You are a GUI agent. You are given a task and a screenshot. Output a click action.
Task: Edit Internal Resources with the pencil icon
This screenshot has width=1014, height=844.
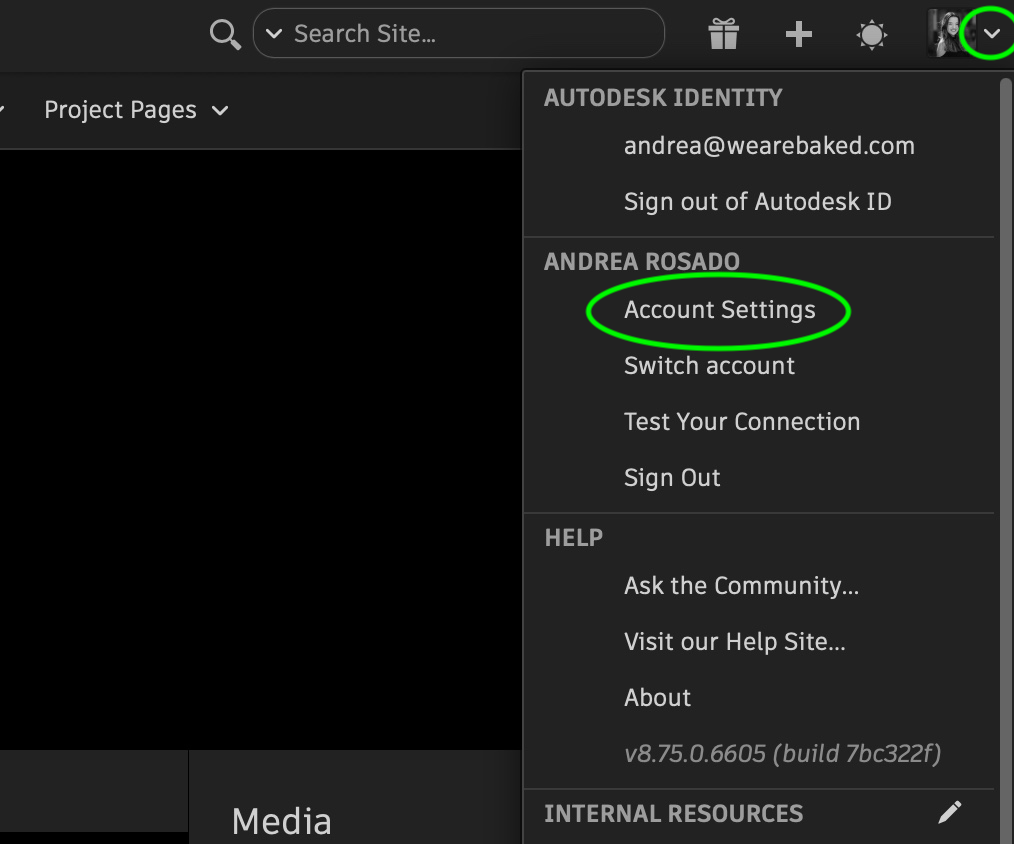tap(949, 812)
